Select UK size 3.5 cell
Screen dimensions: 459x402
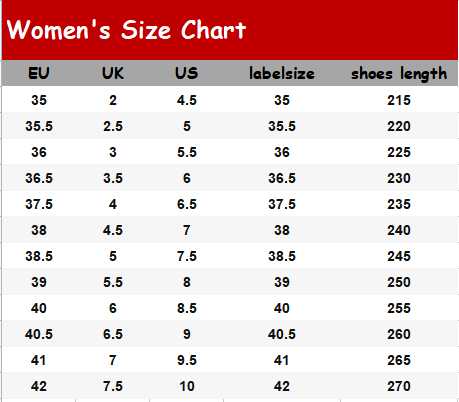point(113,178)
